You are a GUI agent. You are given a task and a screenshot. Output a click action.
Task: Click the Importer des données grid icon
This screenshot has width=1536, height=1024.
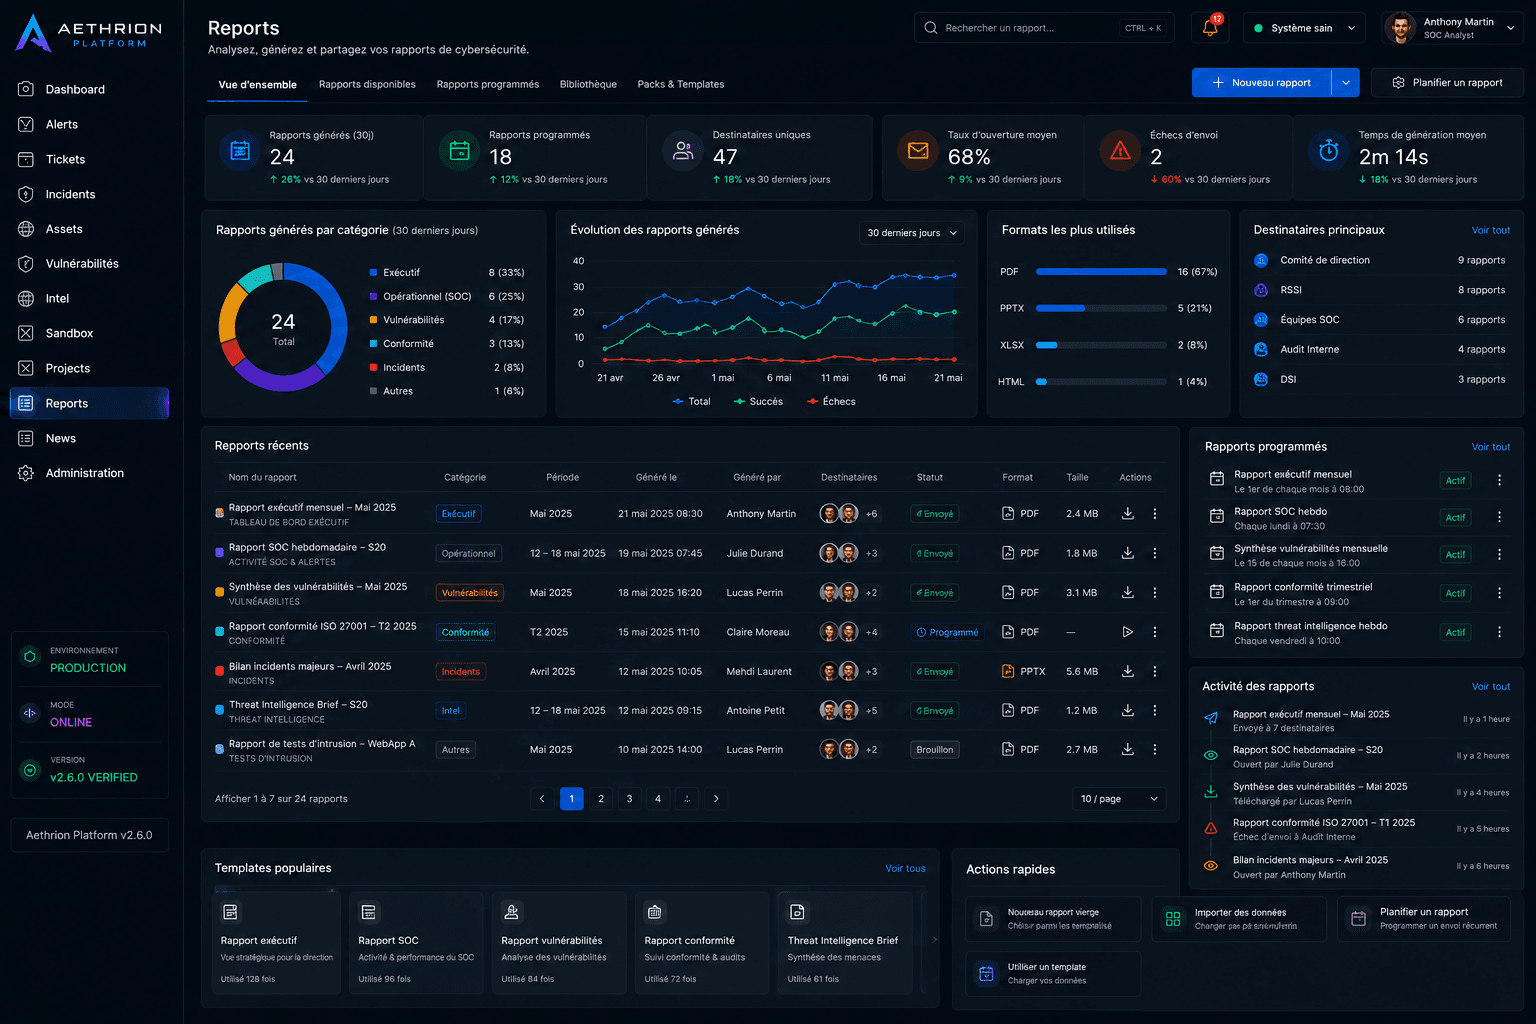pyautogui.click(x=1173, y=919)
